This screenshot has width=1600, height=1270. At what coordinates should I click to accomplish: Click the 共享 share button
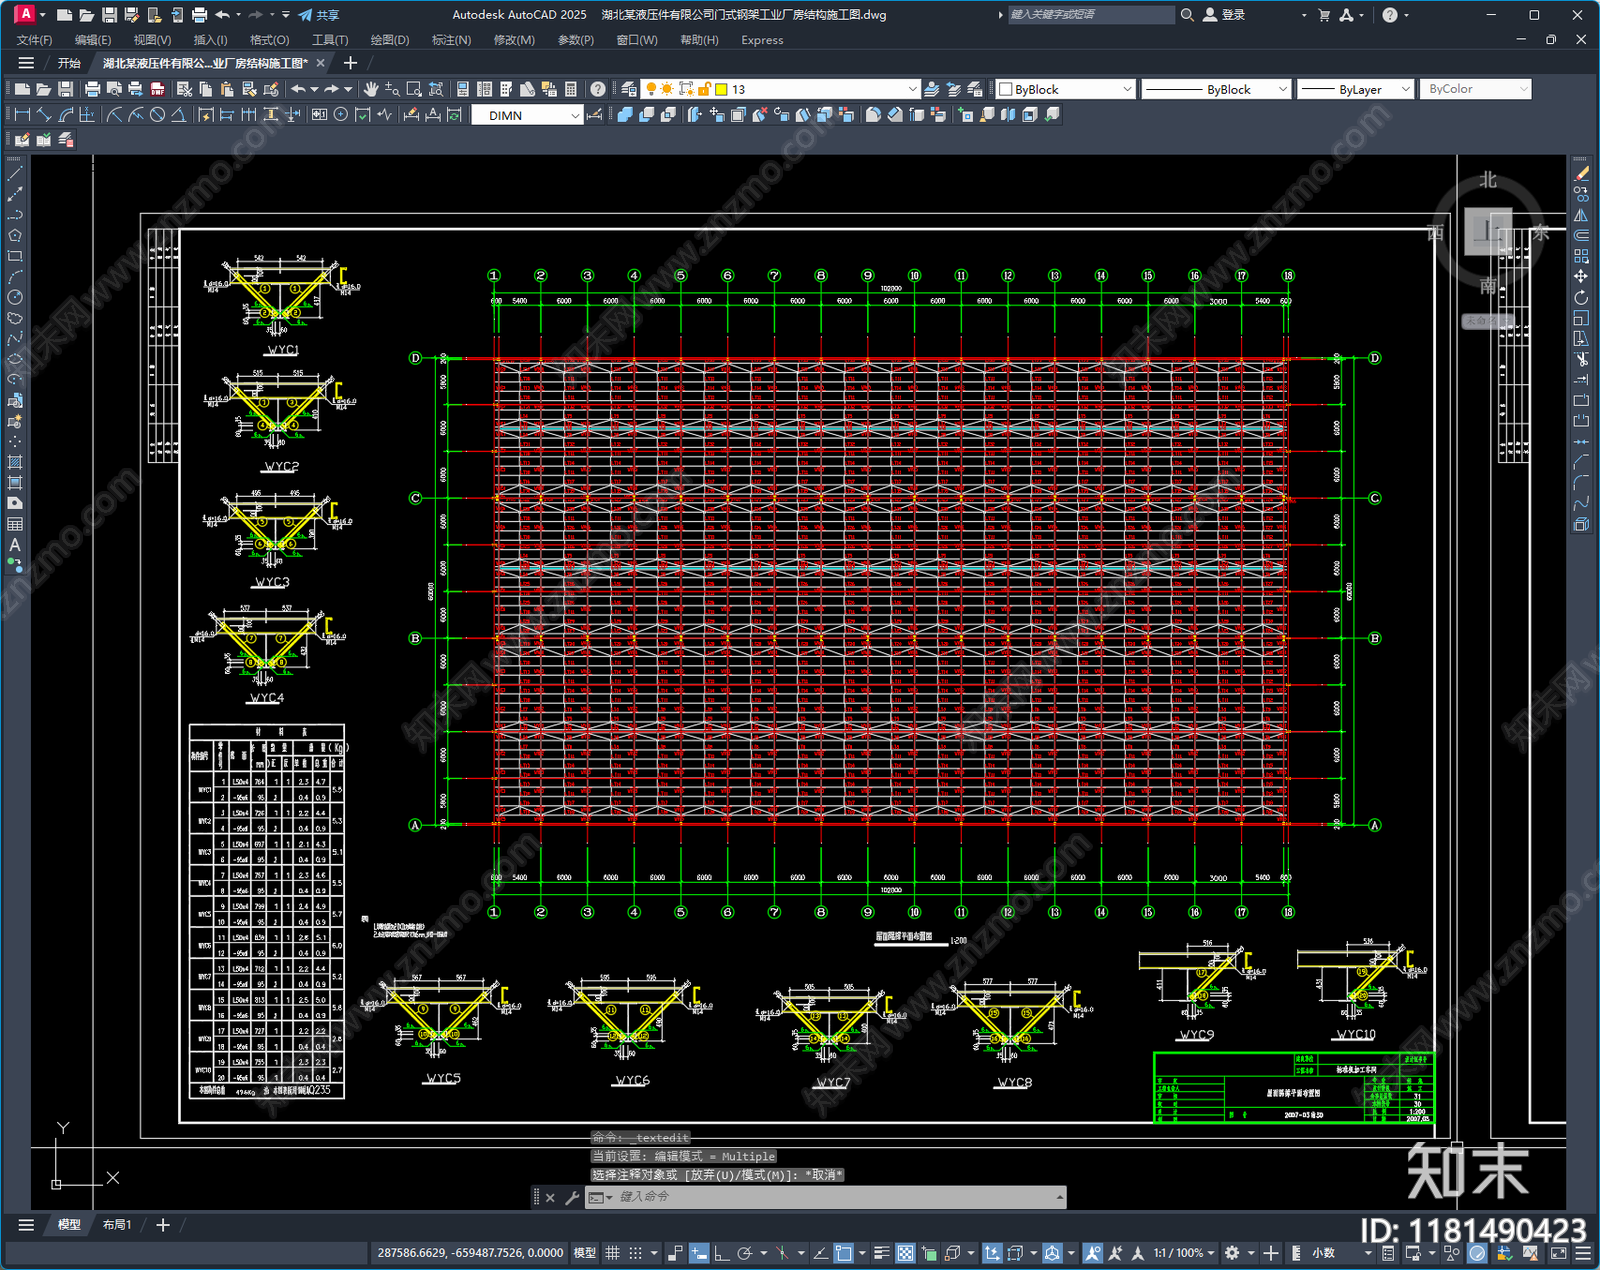pyautogui.click(x=319, y=15)
